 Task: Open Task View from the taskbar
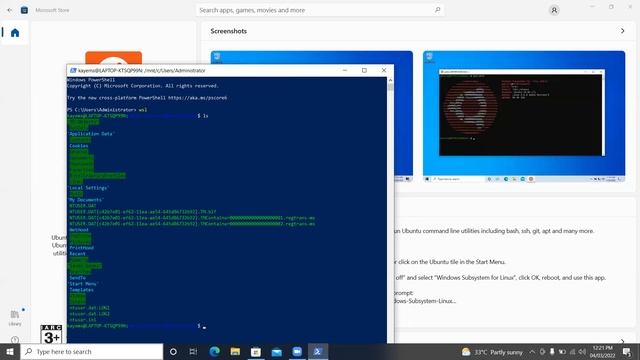pyautogui.click(x=193, y=351)
